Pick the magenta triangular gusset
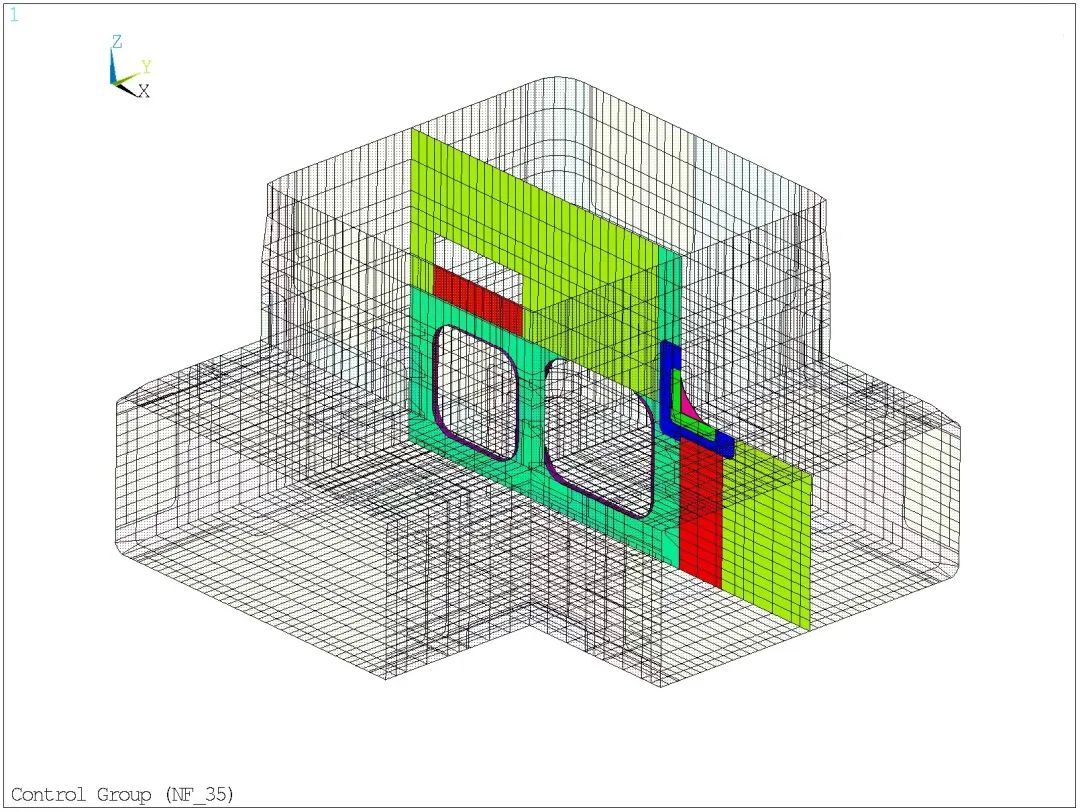The image size is (1080, 812). click(687, 405)
